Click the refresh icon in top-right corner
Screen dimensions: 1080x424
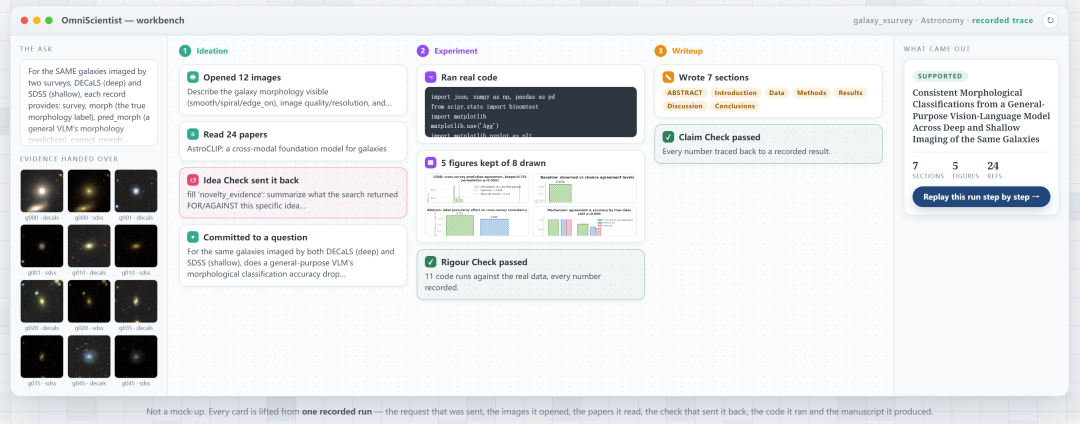pyautogui.click(x=1050, y=21)
